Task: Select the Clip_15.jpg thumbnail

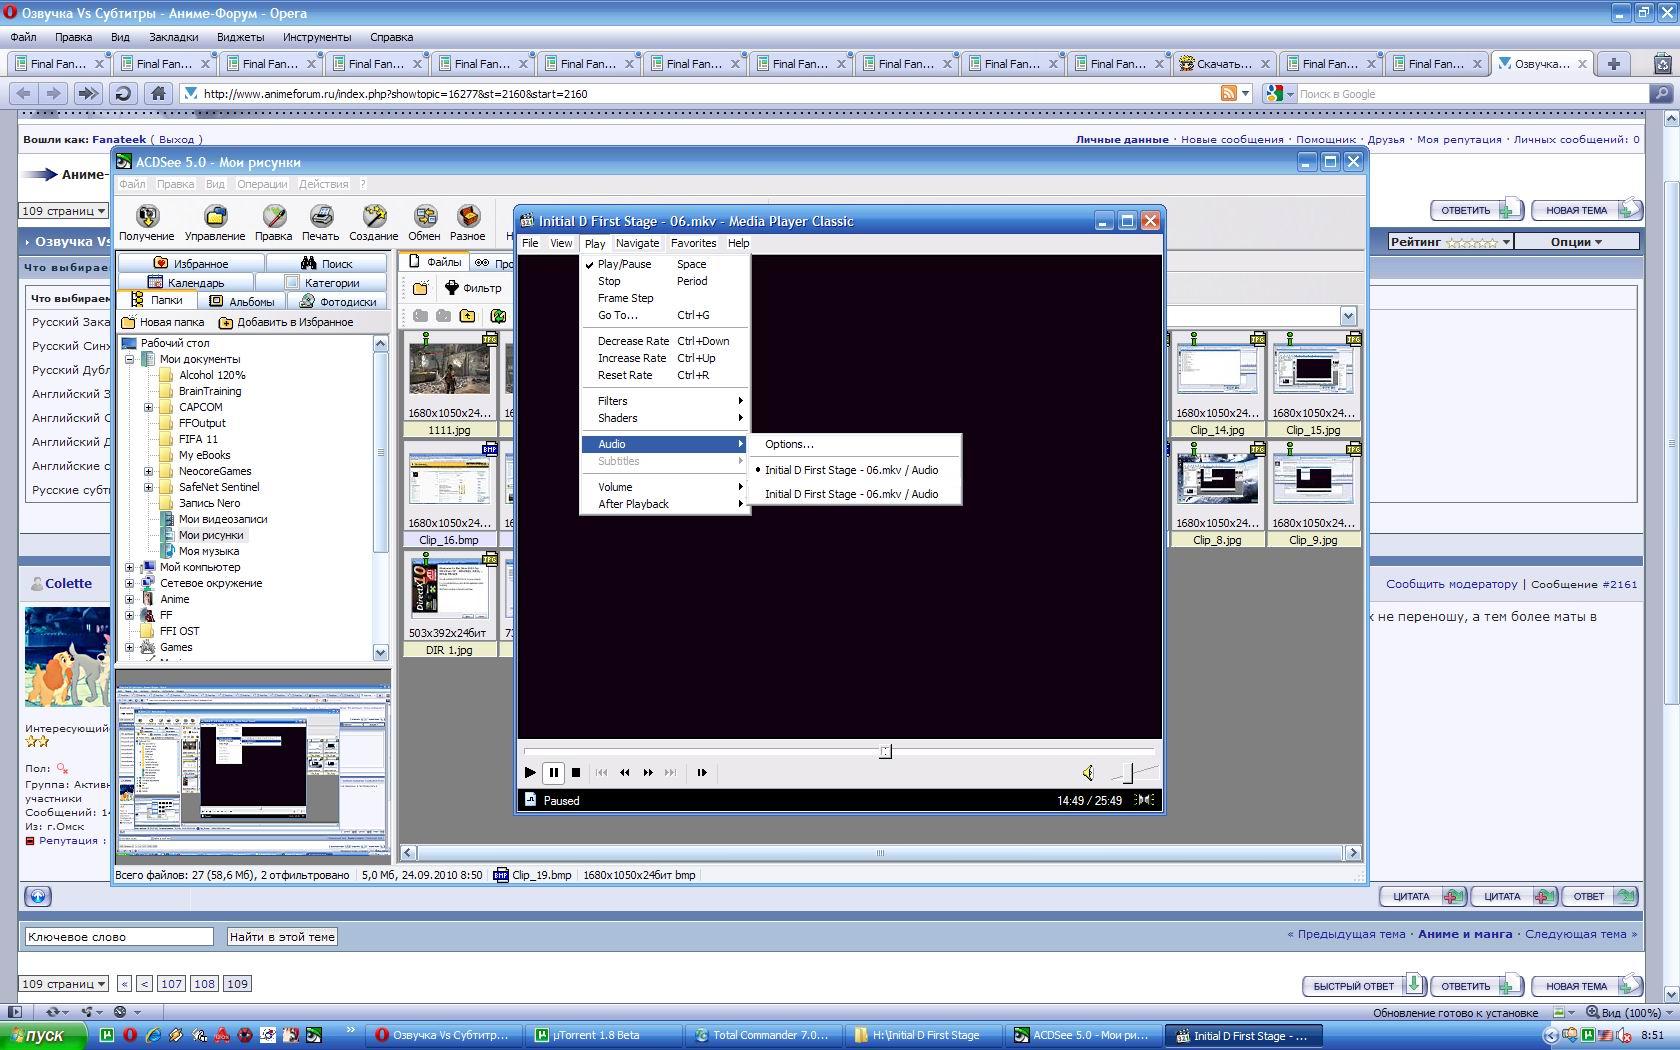Action: click(x=1313, y=385)
